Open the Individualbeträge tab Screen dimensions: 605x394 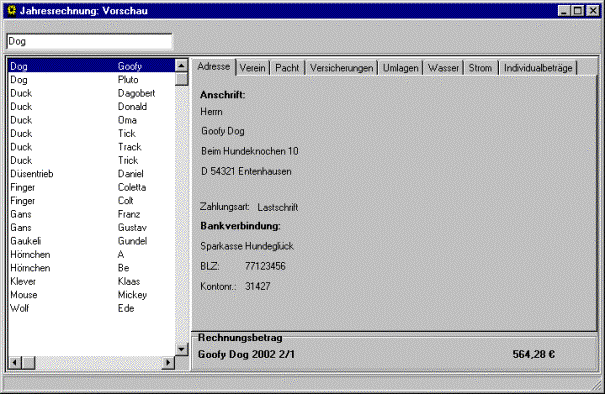point(538,68)
